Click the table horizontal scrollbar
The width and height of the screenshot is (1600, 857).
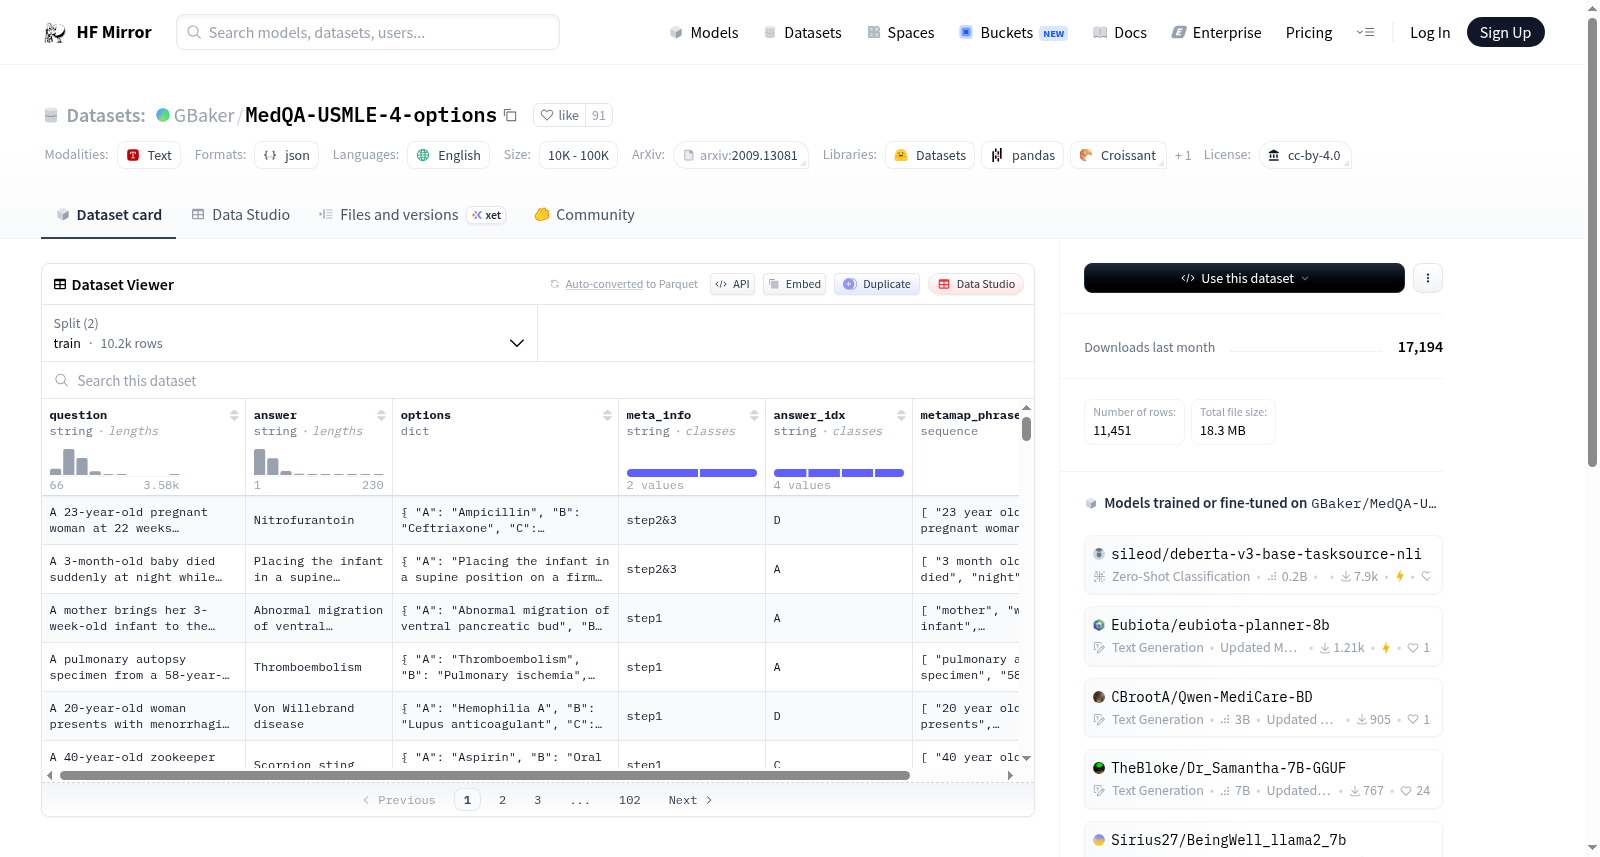tap(485, 775)
